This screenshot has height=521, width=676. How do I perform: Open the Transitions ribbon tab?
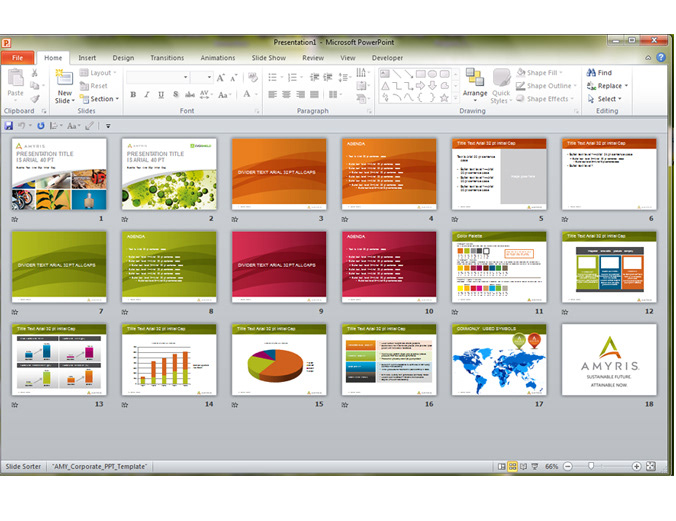coord(167,58)
